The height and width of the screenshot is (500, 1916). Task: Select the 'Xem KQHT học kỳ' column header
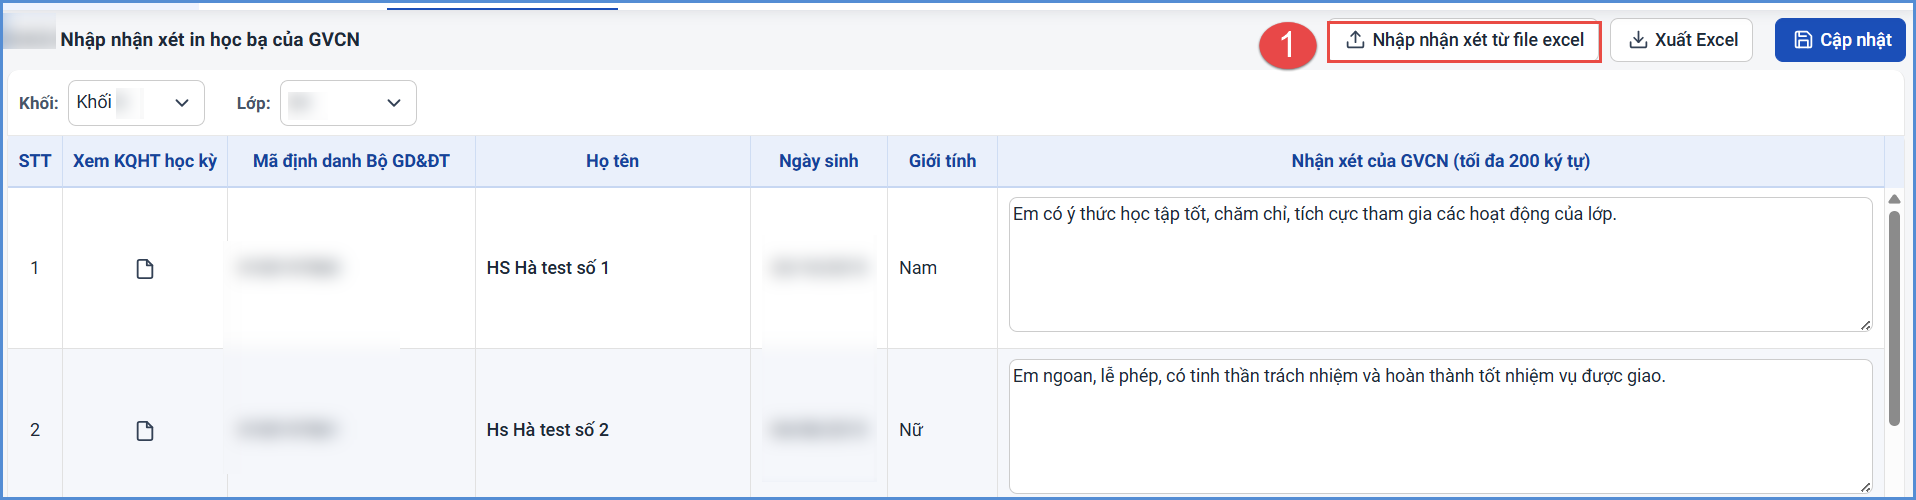click(145, 161)
